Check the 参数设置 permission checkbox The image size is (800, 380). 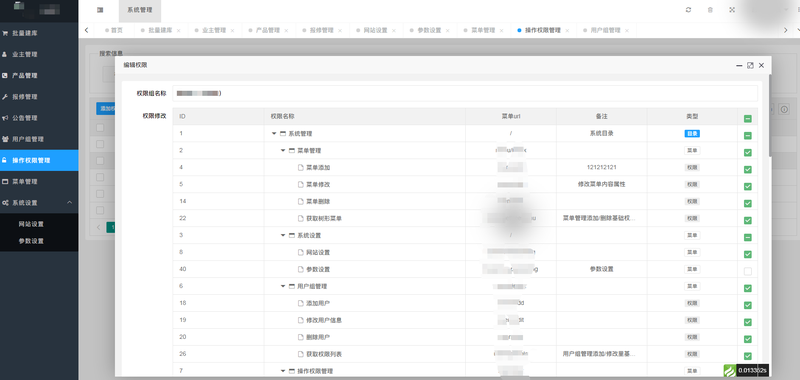[747, 271]
